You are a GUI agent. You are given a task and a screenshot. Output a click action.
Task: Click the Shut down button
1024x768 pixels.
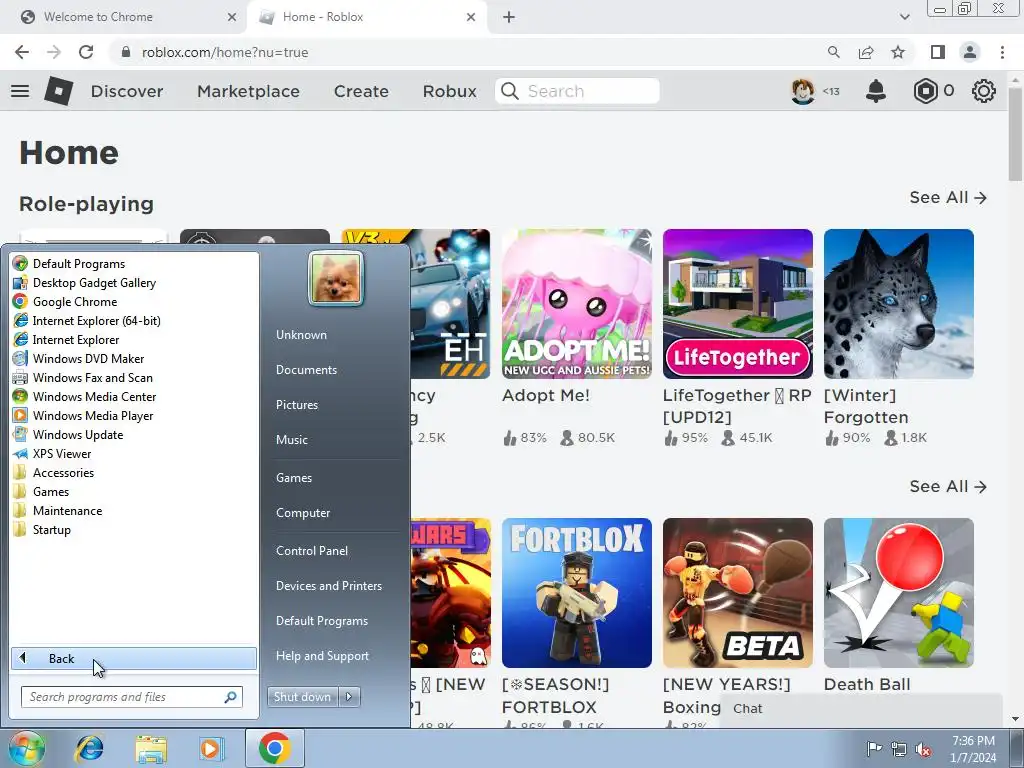coord(302,697)
